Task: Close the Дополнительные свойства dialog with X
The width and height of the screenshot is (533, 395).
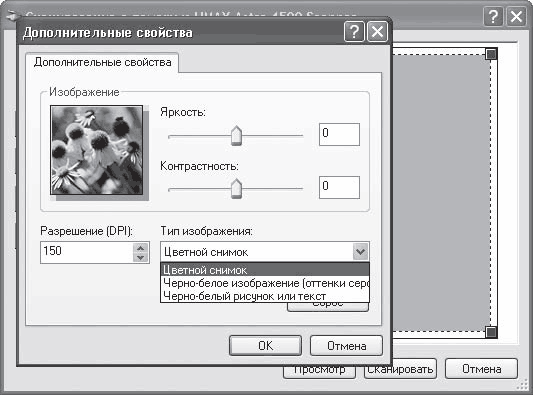Action: 377,32
